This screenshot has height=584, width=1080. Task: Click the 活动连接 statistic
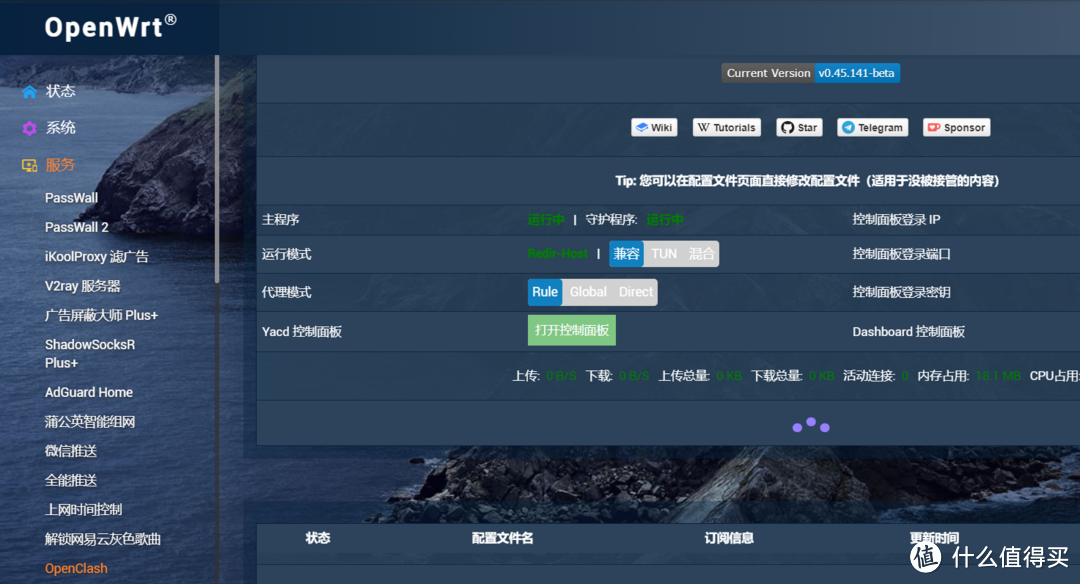[x=876, y=376]
